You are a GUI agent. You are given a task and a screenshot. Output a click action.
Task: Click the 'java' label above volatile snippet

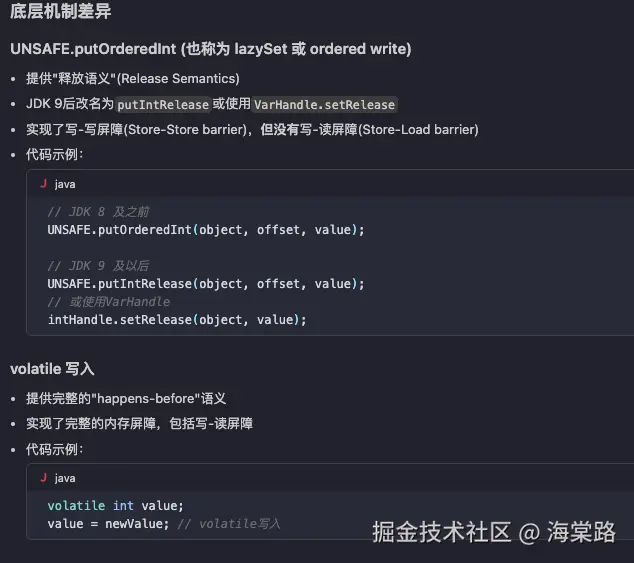64,478
